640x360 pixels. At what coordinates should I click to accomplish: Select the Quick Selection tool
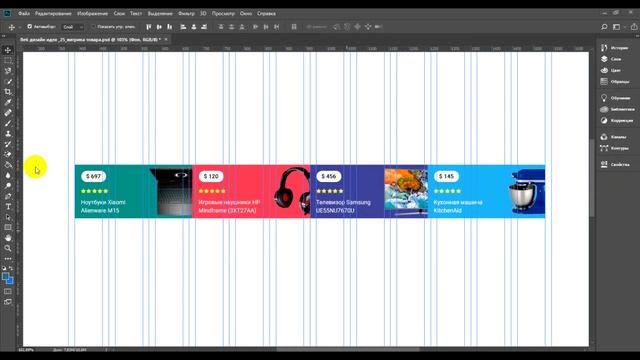pyautogui.click(x=8, y=81)
